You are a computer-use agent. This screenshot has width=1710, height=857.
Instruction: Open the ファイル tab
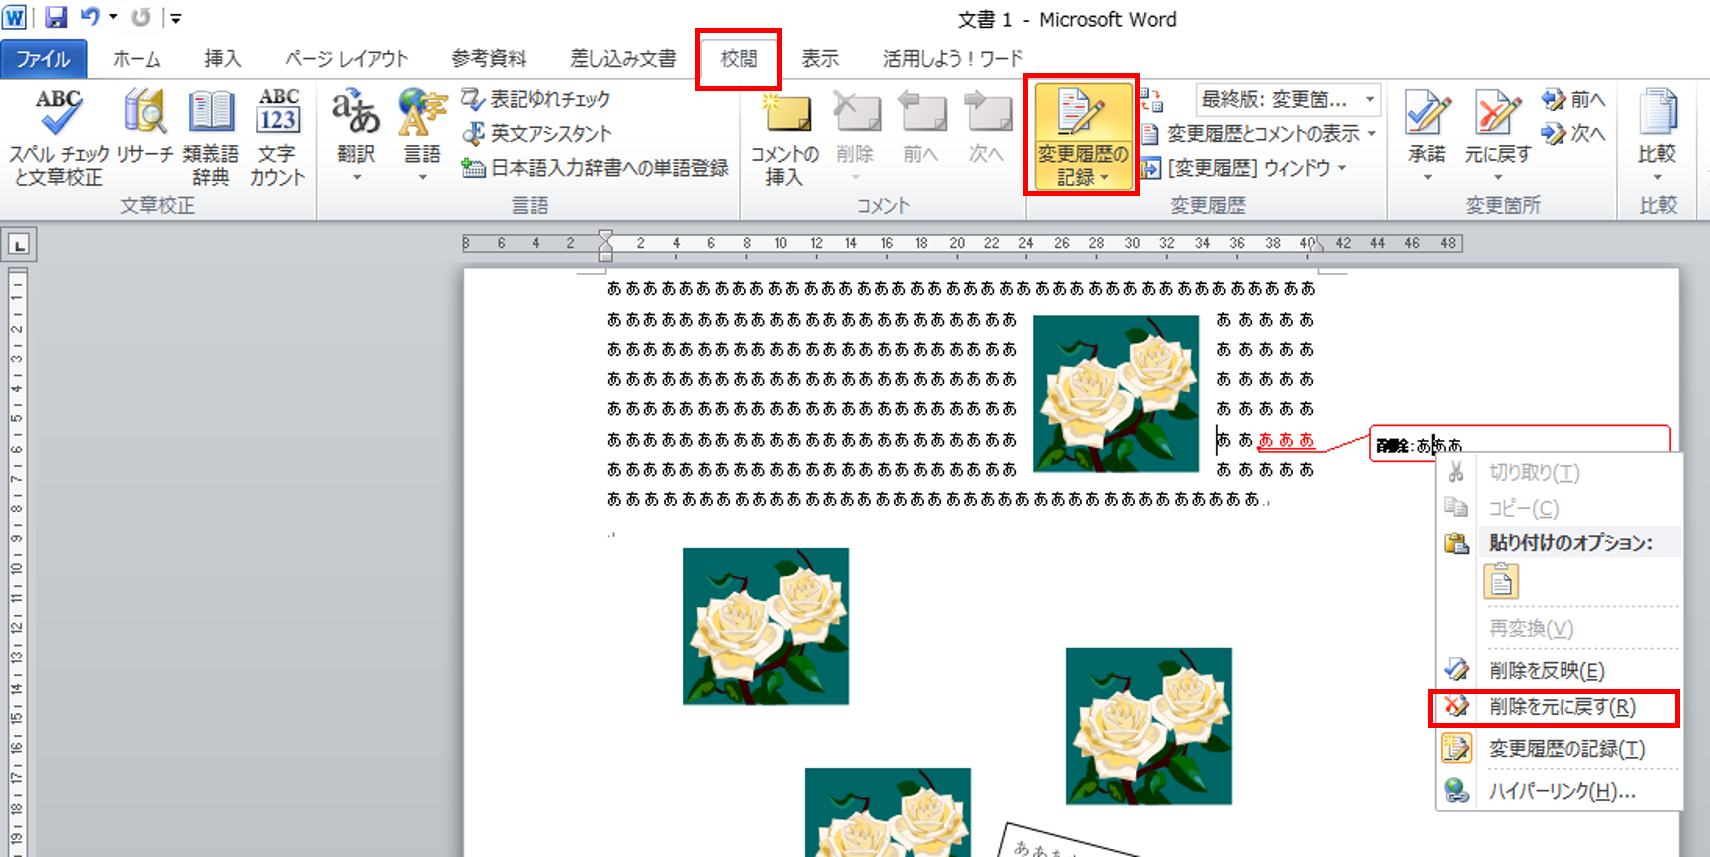click(x=43, y=59)
